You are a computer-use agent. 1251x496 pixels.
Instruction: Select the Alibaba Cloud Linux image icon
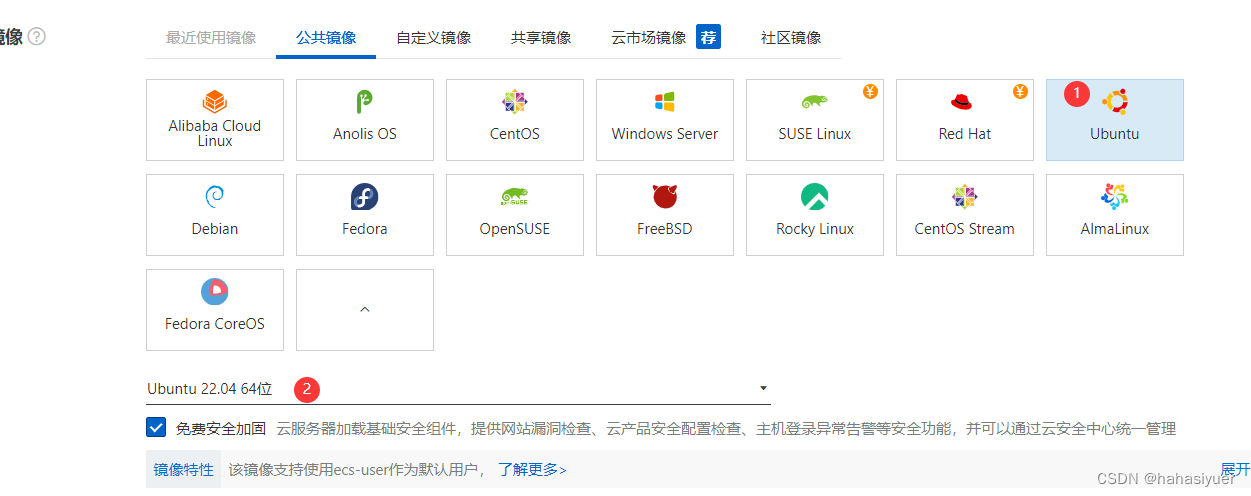(214, 101)
